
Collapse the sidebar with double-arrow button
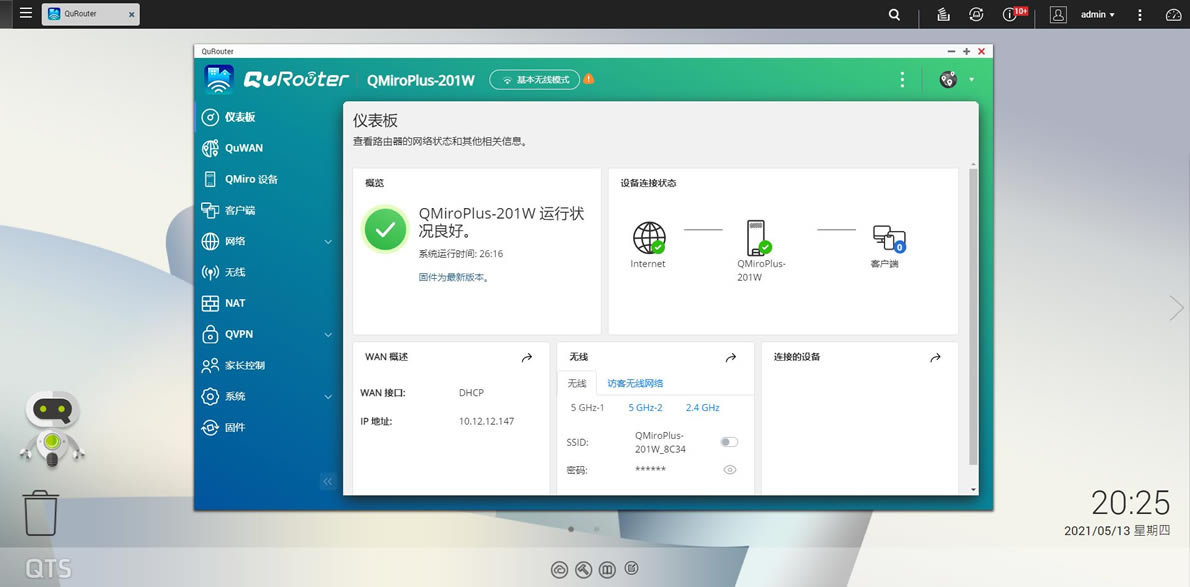click(x=328, y=481)
